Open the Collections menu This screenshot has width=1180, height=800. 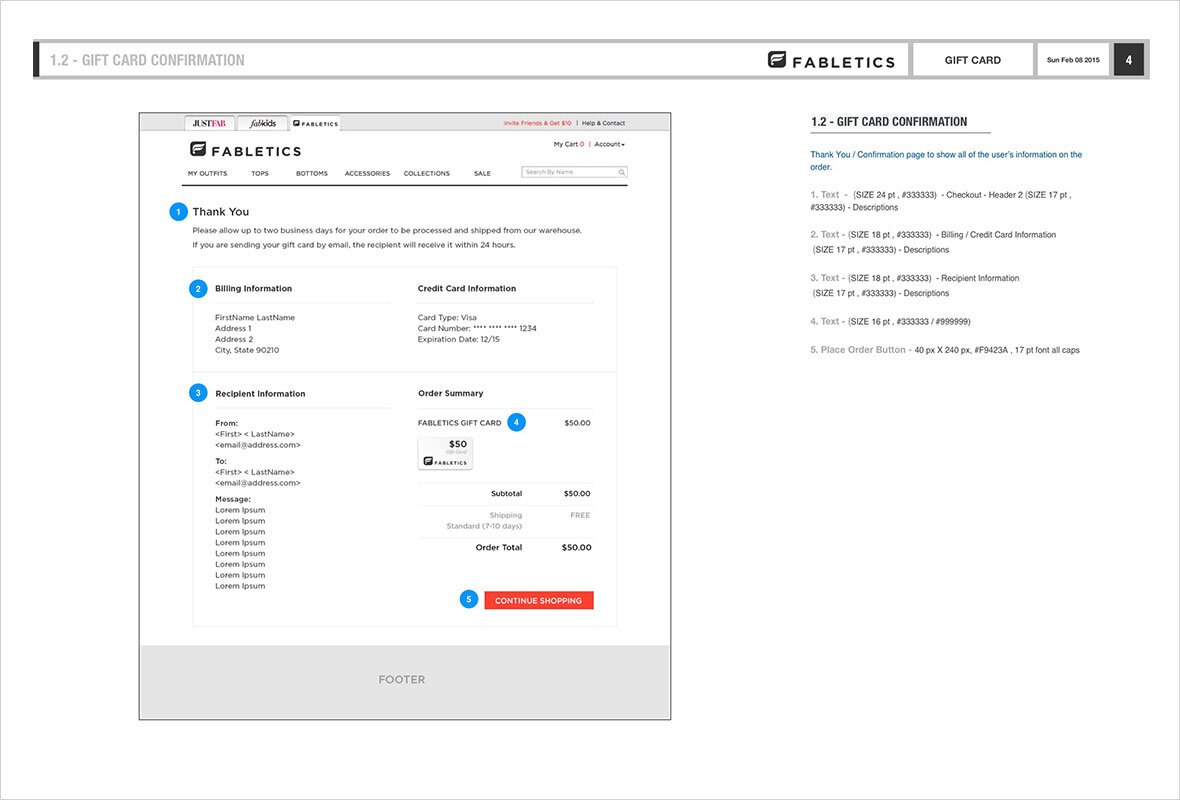pyautogui.click(x=427, y=173)
